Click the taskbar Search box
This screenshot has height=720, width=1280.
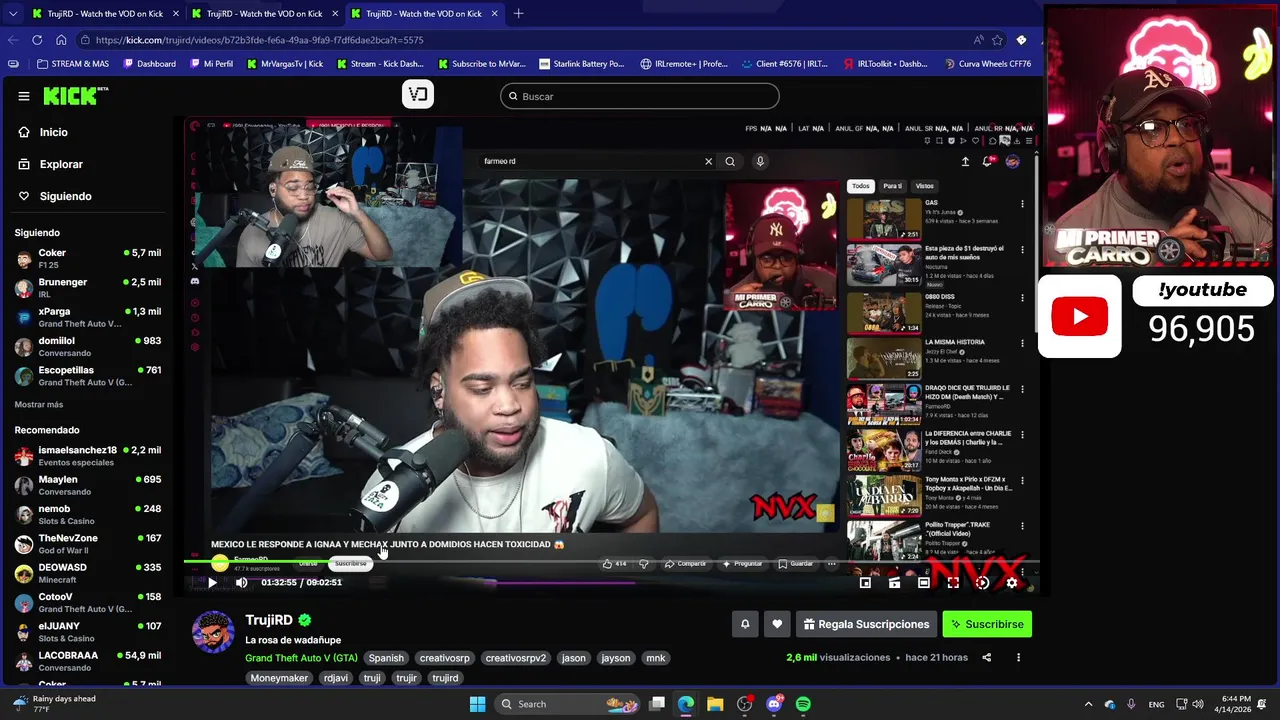[566, 704]
